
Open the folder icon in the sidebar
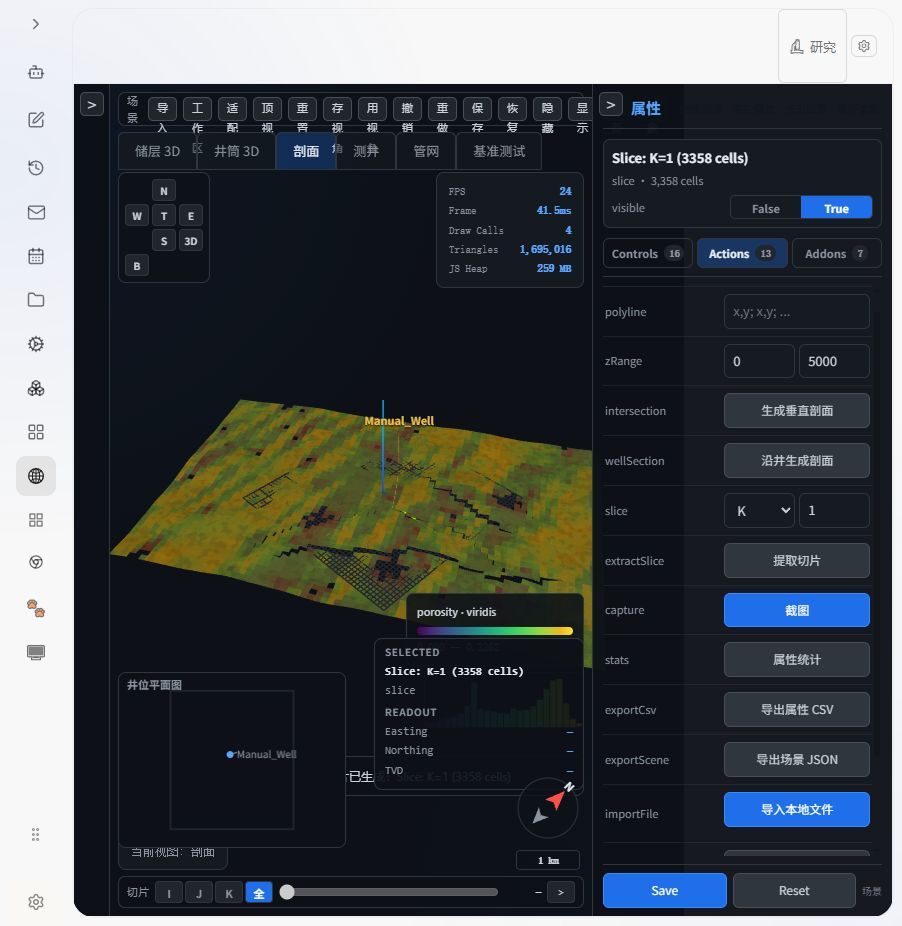click(x=36, y=299)
